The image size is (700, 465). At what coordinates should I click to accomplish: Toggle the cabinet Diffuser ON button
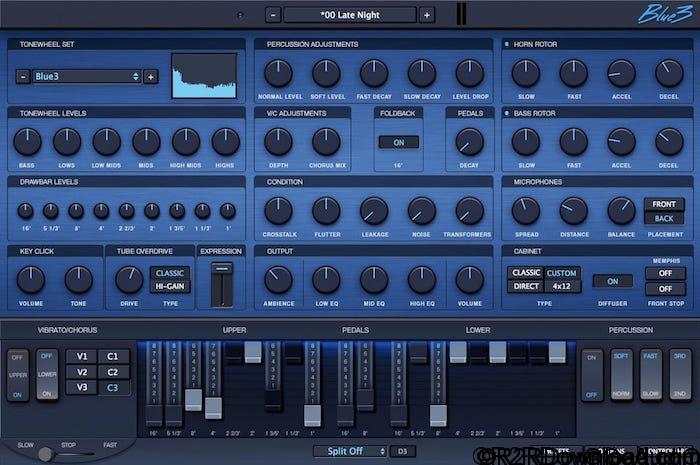[612, 281]
